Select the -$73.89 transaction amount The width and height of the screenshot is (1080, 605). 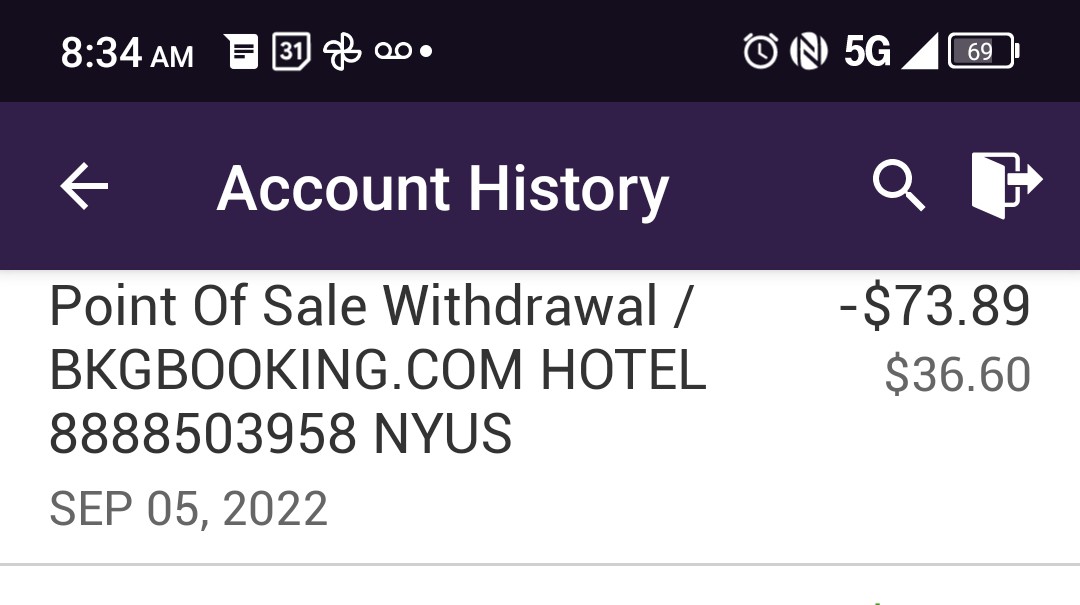934,307
